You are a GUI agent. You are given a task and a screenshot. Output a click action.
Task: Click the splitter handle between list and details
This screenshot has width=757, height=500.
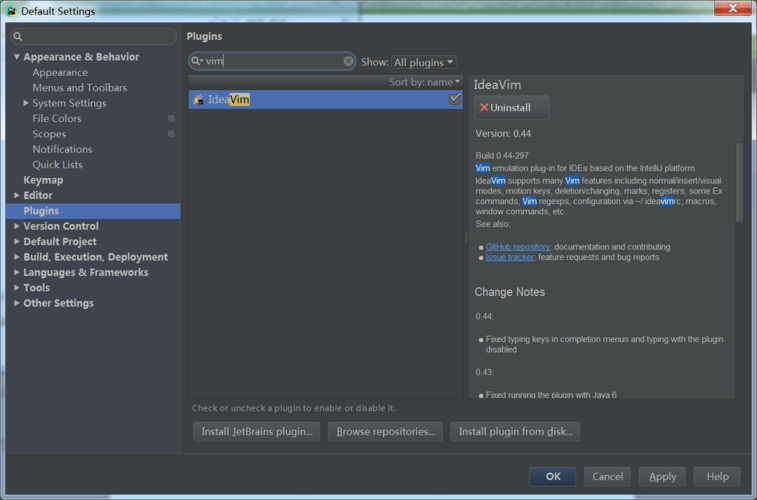pos(466,237)
